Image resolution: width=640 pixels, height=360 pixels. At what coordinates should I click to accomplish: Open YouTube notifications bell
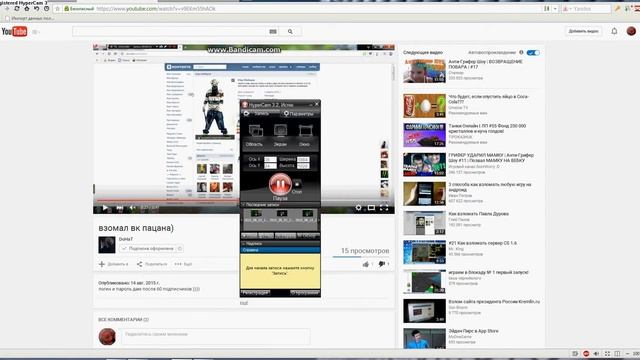614,31
